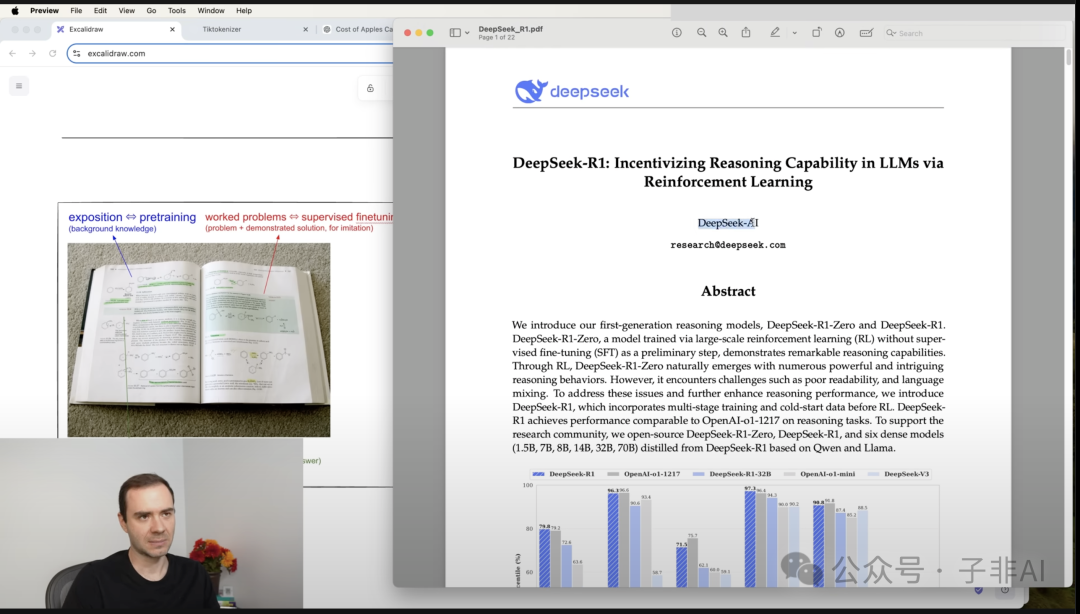Image resolution: width=1080 pixels, height=614 pixels.
Task: Reload the excalidraw.com page
Action: 52,53
